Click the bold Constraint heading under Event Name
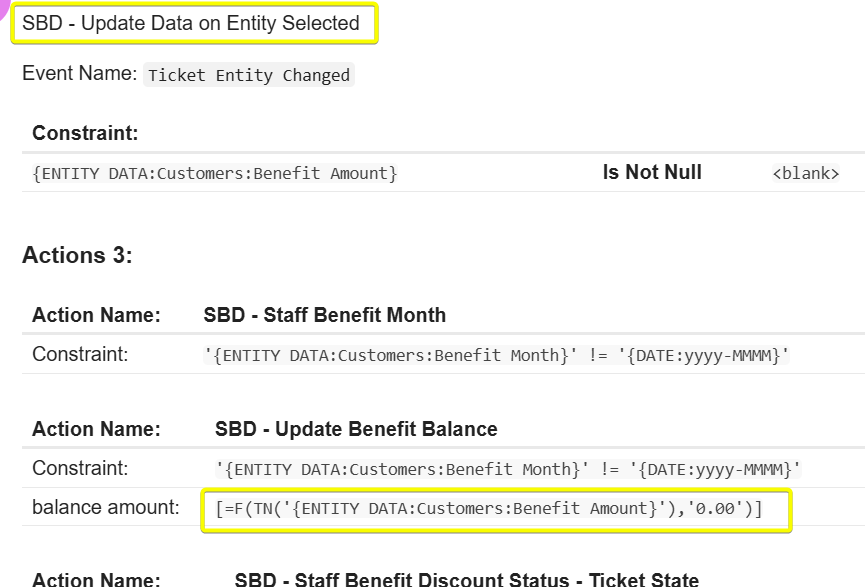 tap(85, 133)
